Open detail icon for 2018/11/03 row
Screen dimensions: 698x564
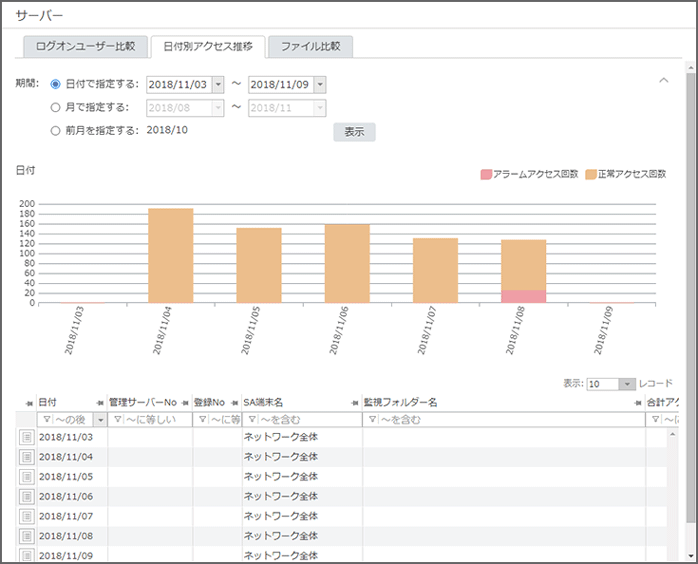pyautogui.click(x=27, y=437)
